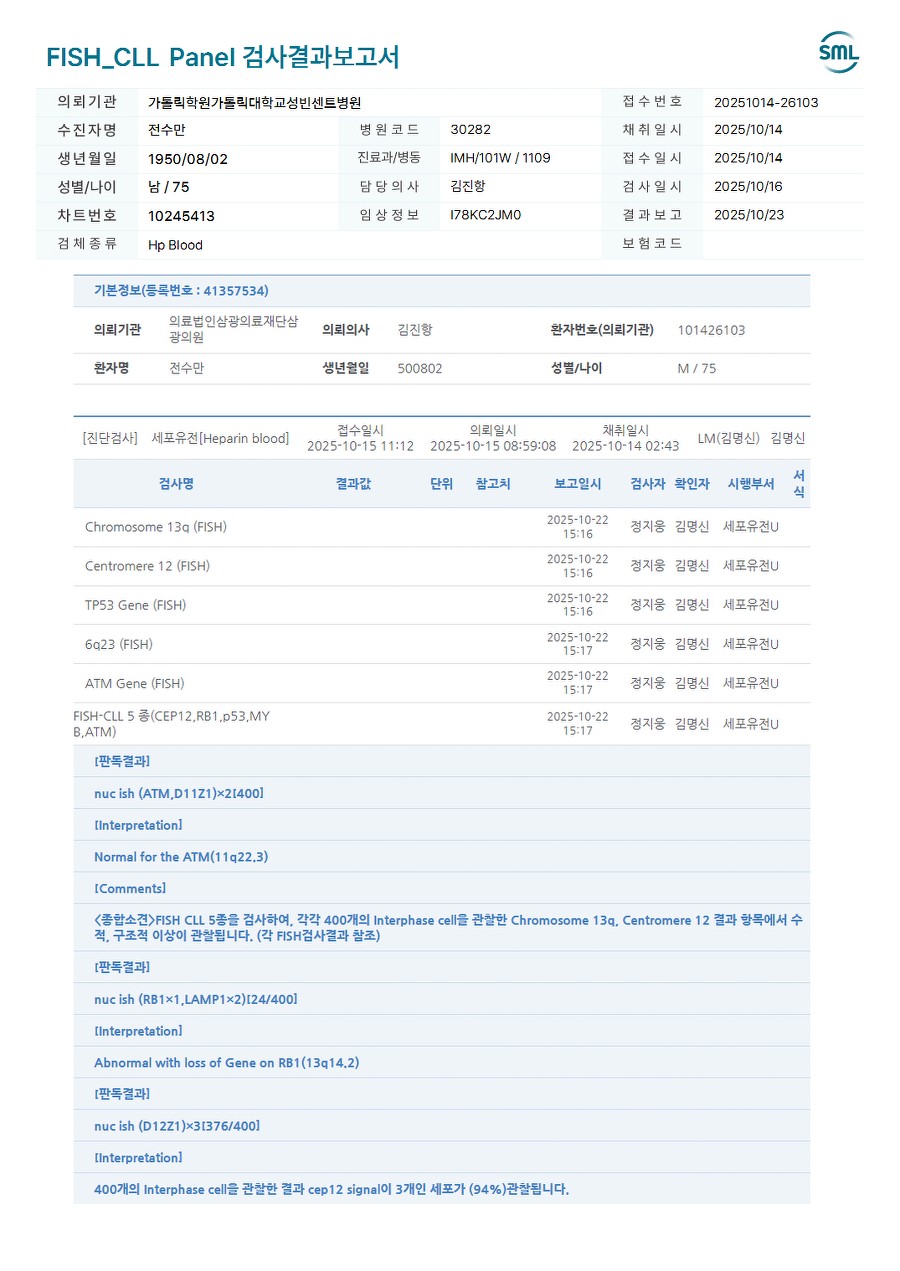Select the 6q23 (FISH) row

tap(442, 644)
